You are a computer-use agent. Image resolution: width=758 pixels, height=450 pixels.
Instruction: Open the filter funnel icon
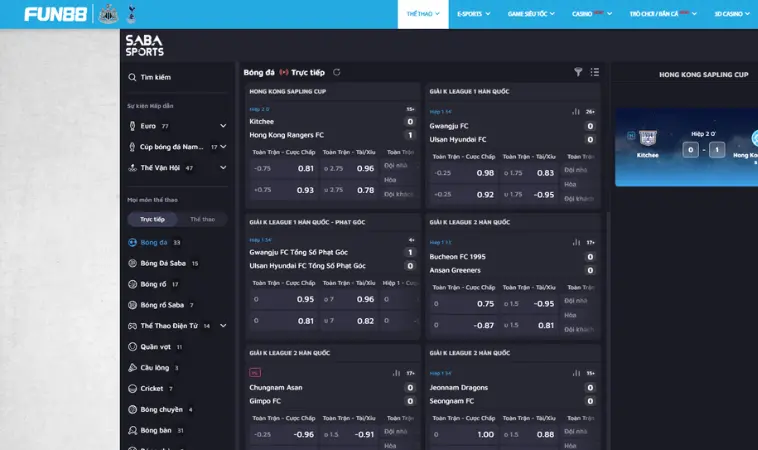click(578, 72)
